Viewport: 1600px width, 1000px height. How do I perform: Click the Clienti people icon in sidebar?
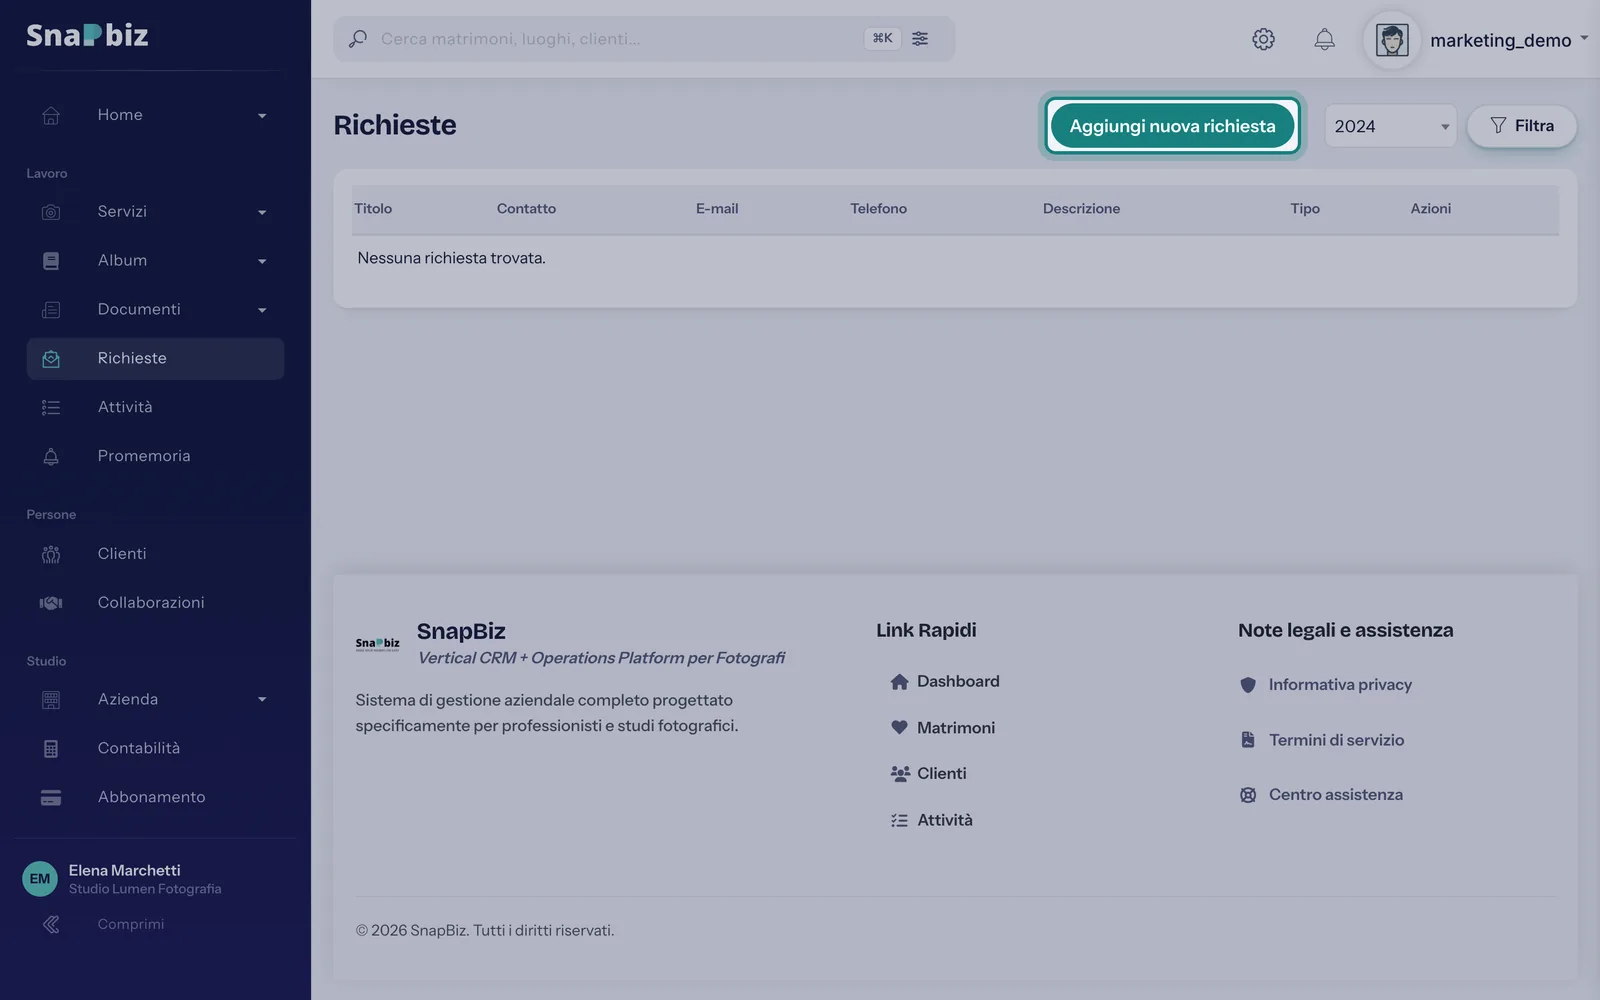coord(51,554)
